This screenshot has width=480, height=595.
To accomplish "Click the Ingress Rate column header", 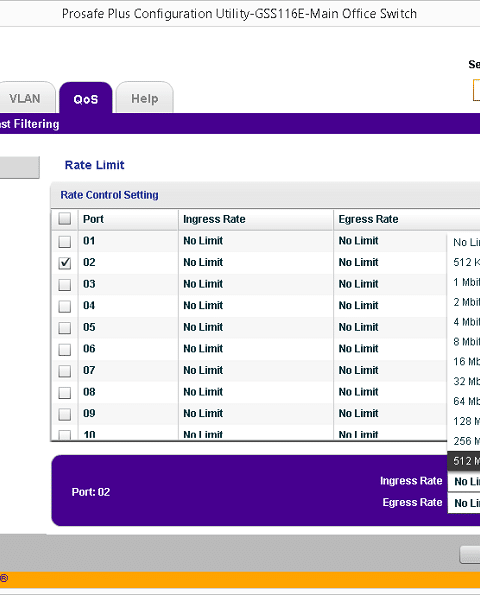I will [256, 219].
